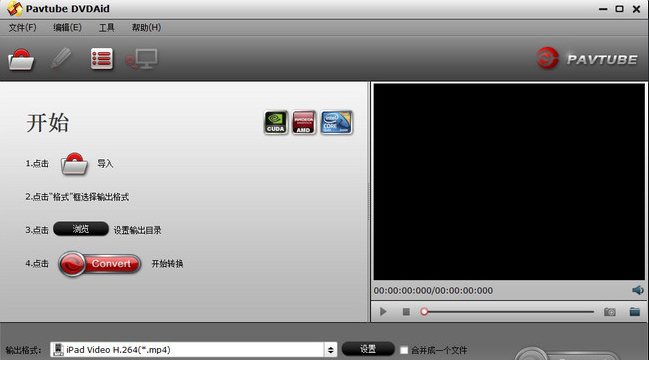Click the 开始 heading text
The width and height of the screenshot is (649, 374).
[48, 123]
